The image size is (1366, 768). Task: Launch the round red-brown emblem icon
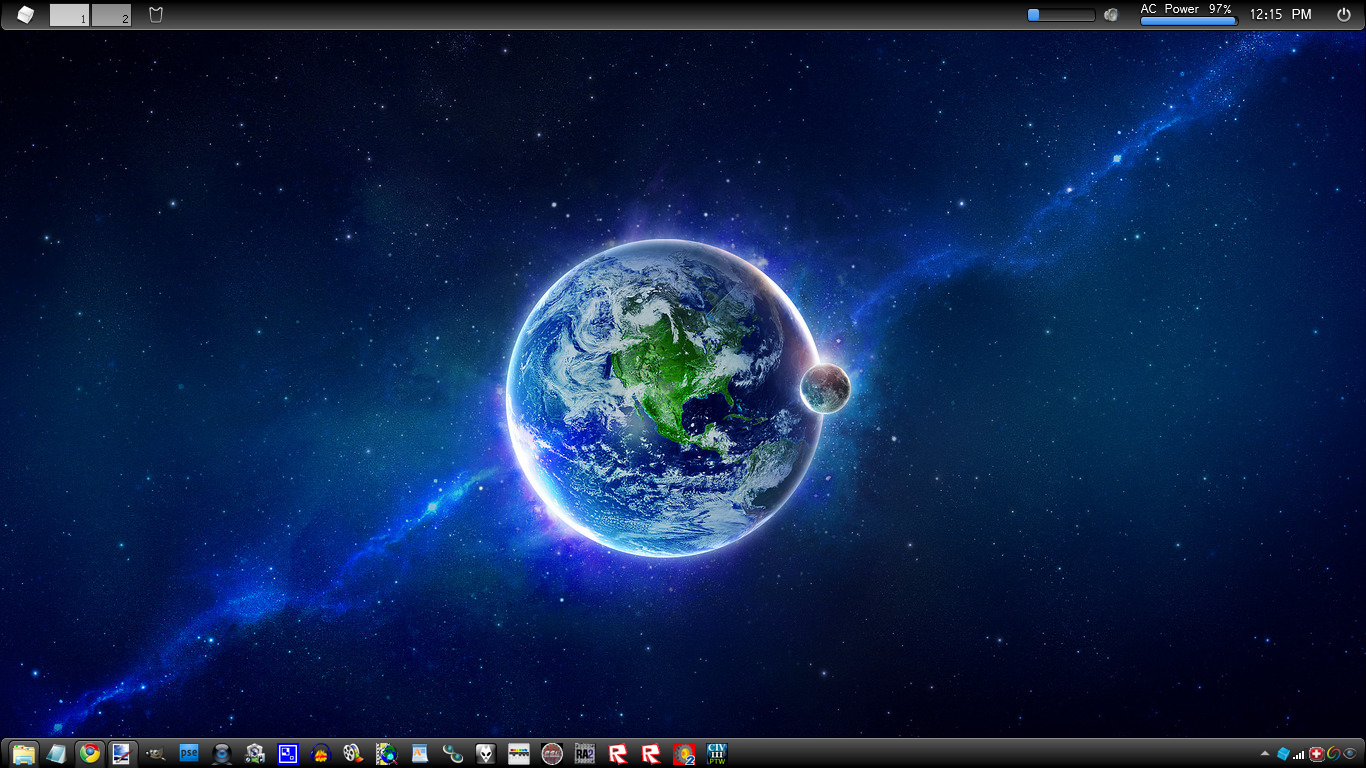551,753
